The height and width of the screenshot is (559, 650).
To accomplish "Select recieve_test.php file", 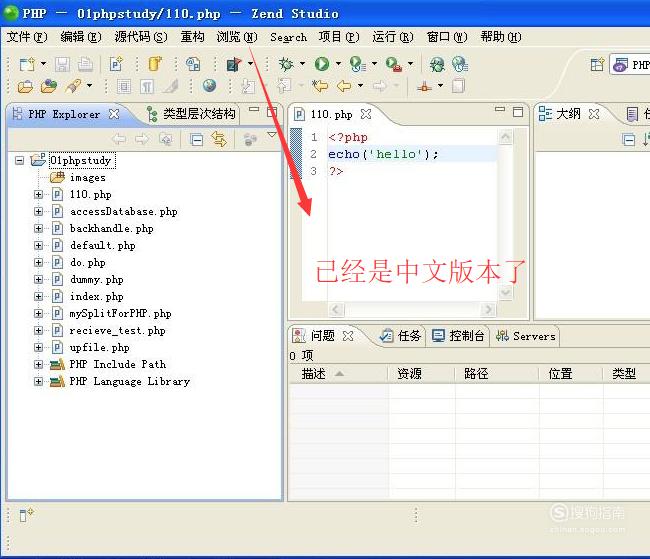I will pos(117,331).
